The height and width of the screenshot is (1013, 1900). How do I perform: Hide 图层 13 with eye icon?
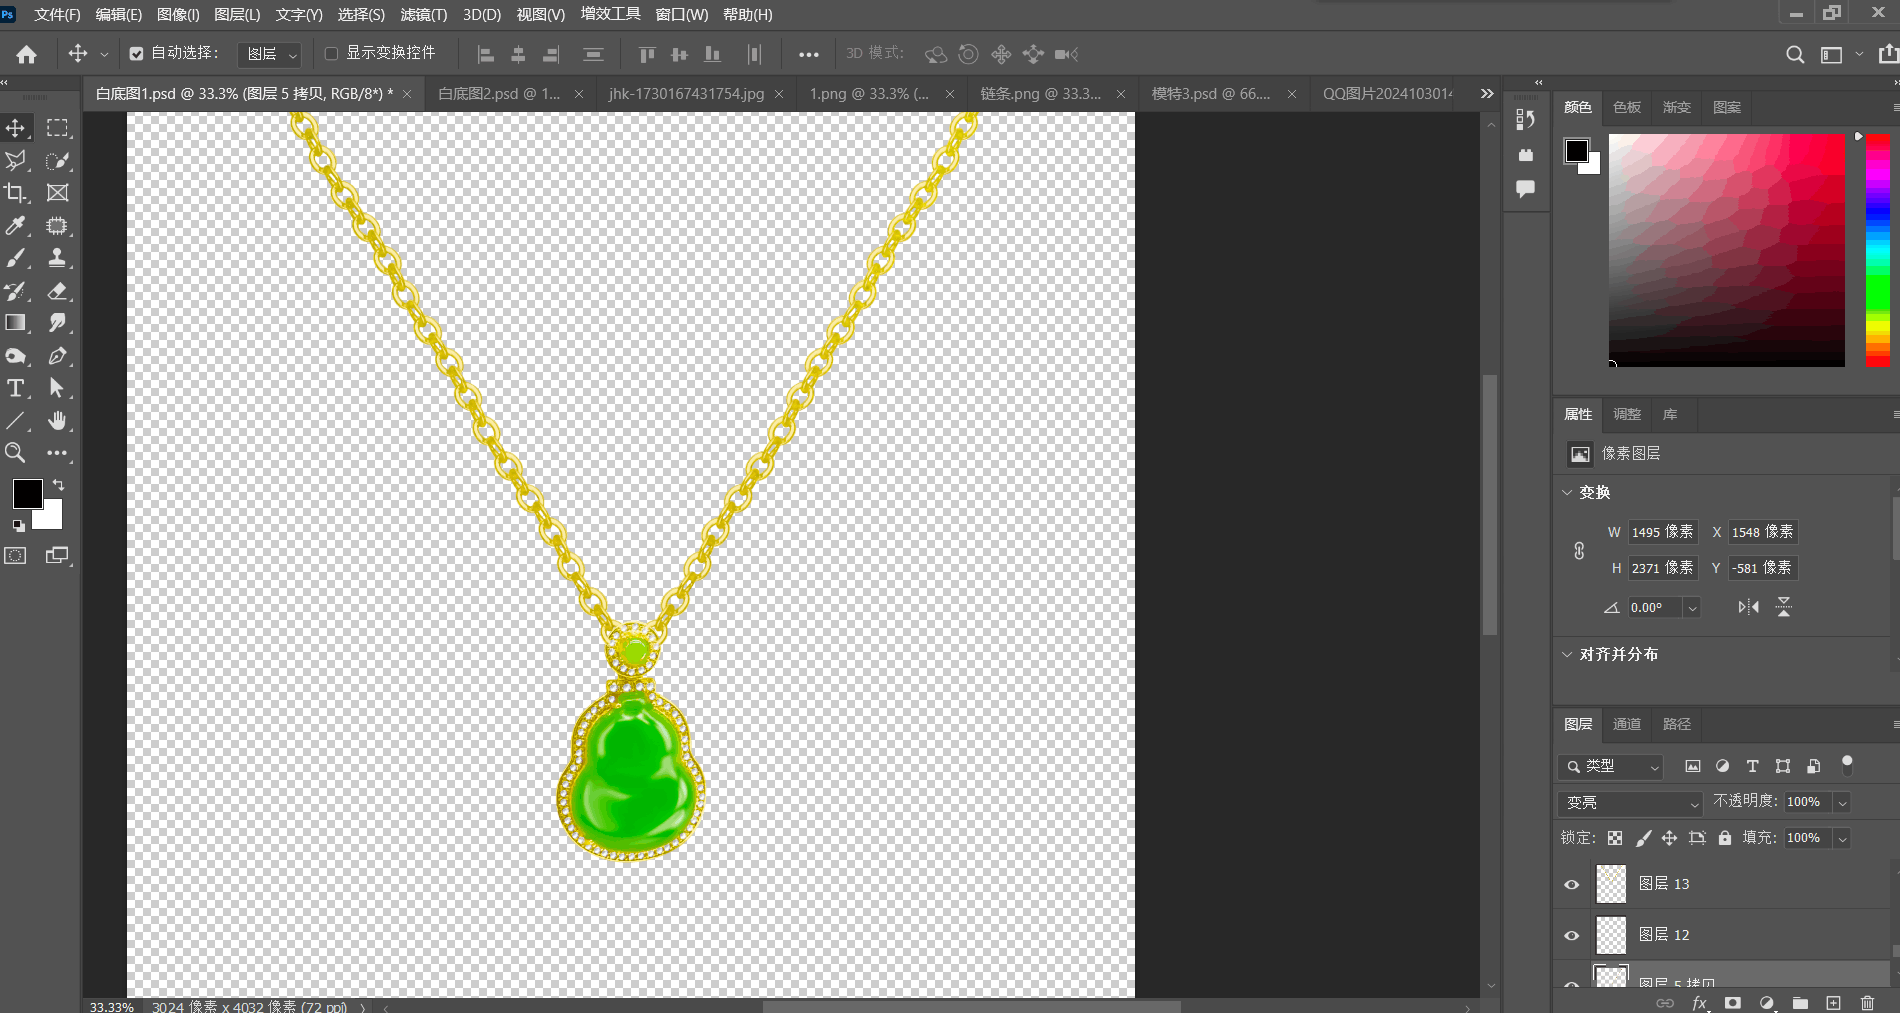coord(1572,884)
